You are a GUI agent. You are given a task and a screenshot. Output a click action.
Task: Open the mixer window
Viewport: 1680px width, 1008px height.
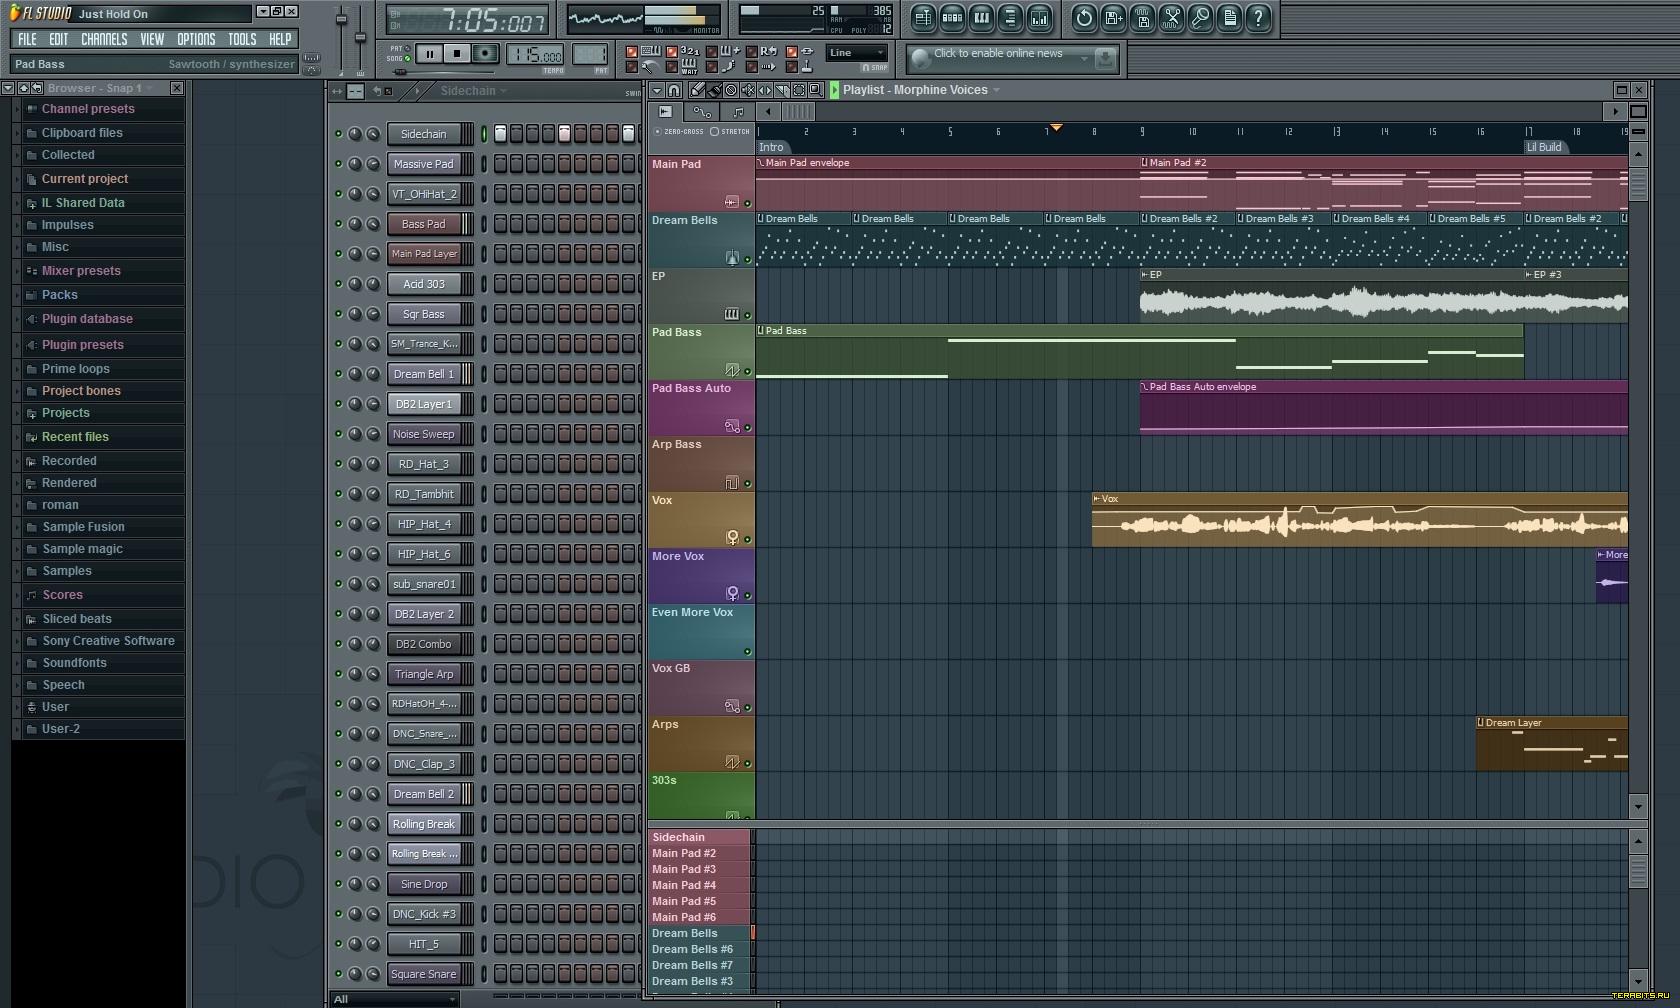tap(1039, 17)
